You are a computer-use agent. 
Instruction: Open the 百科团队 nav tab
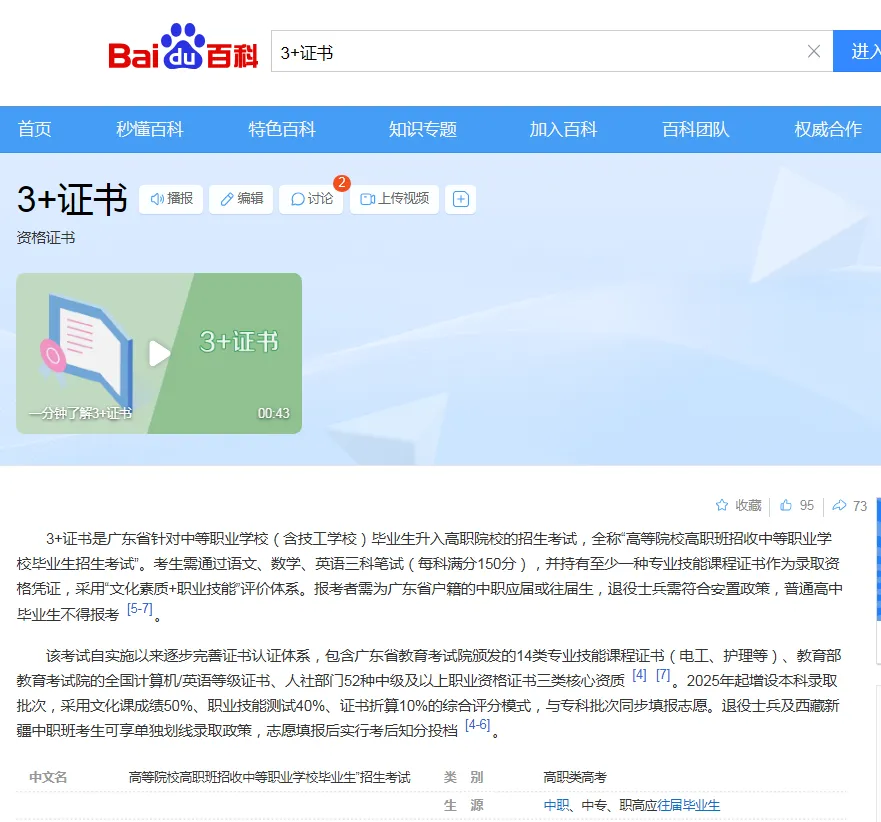click(696, 129)
